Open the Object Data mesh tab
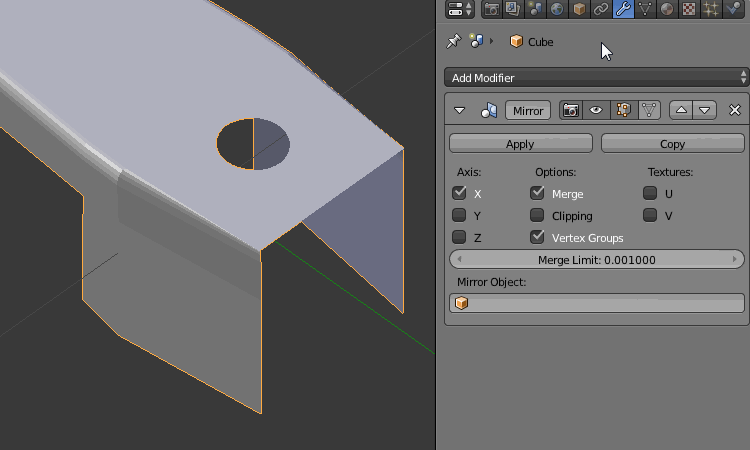 tap(645, 9)
